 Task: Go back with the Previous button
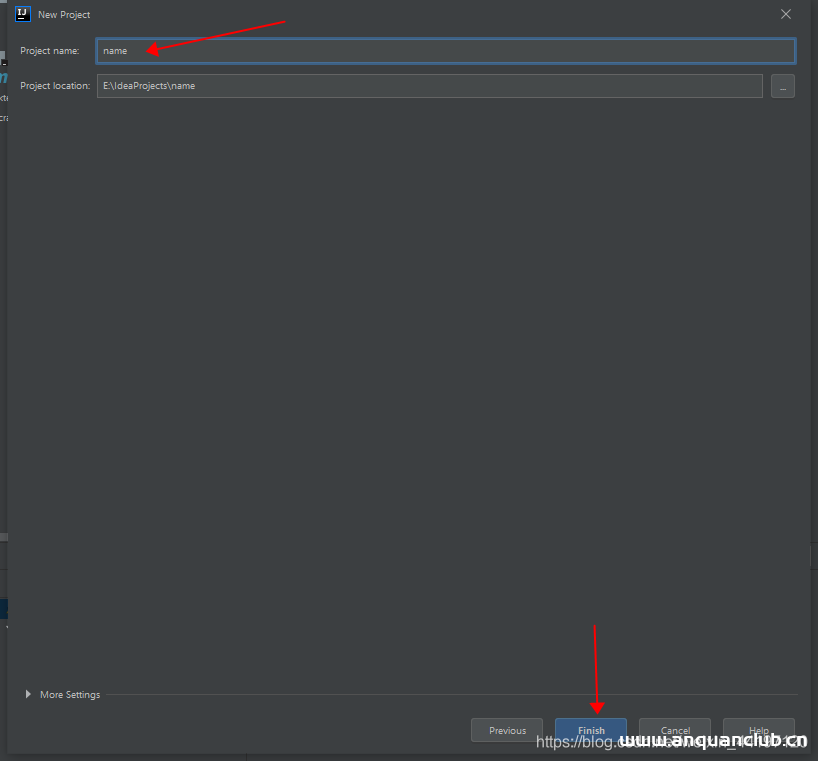point(507,731)
